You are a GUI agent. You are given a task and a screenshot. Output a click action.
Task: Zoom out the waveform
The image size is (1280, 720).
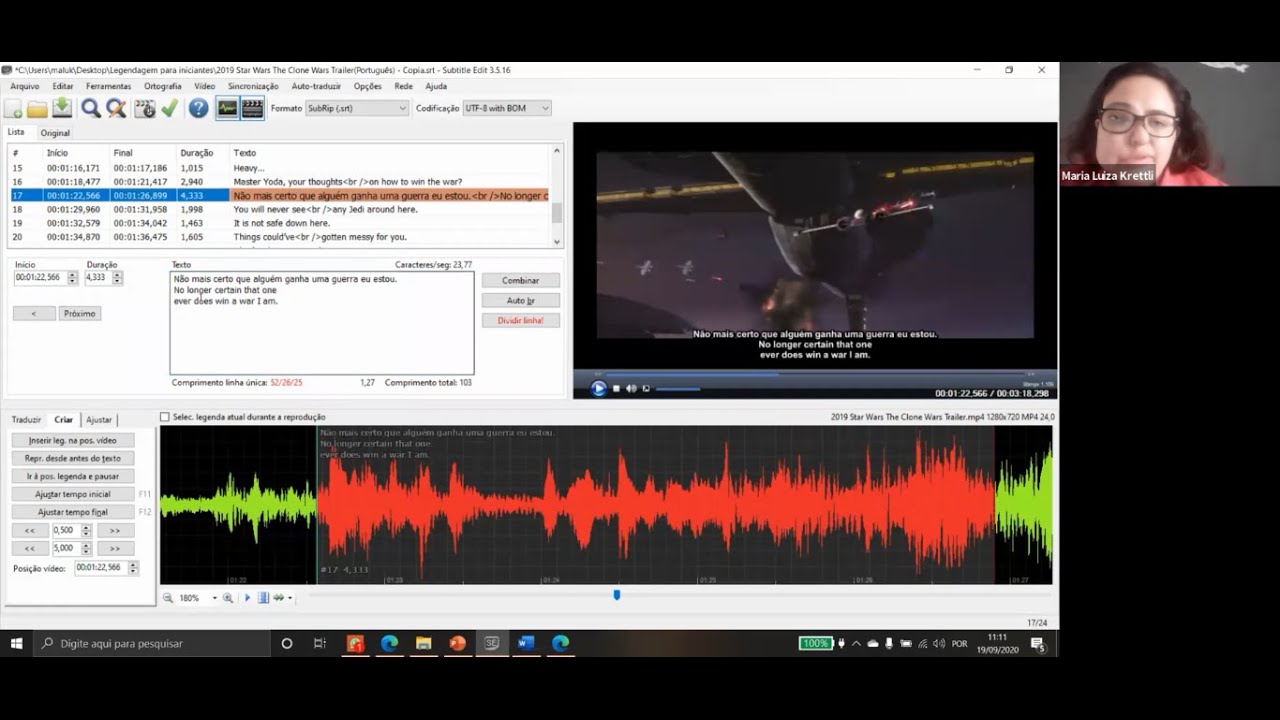click(x=168, y=598)
